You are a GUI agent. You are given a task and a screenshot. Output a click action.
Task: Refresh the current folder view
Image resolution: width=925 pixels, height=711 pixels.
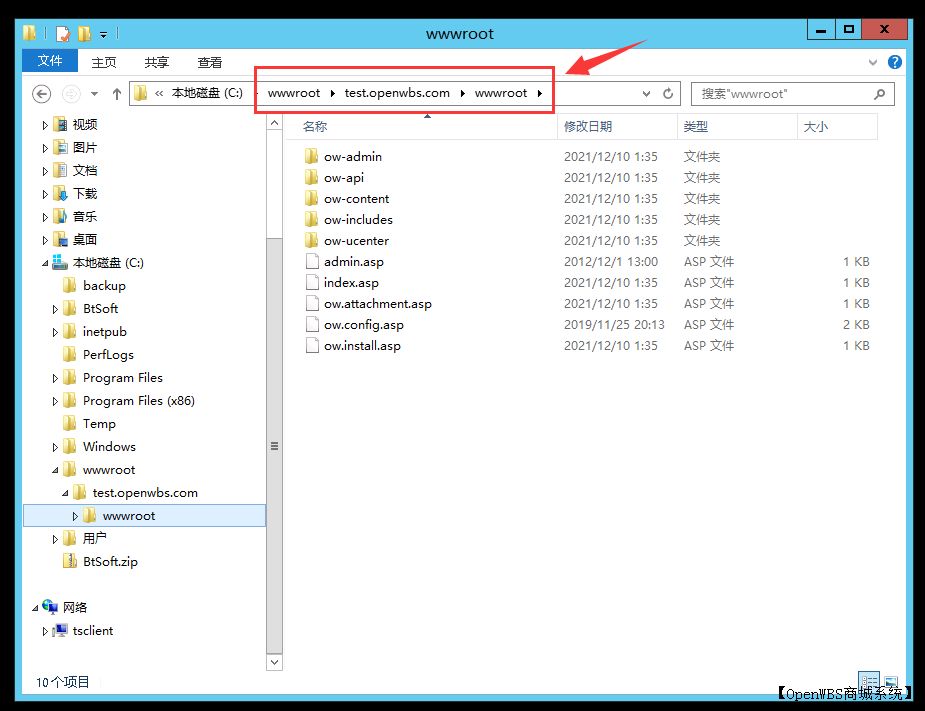[669, 94]
